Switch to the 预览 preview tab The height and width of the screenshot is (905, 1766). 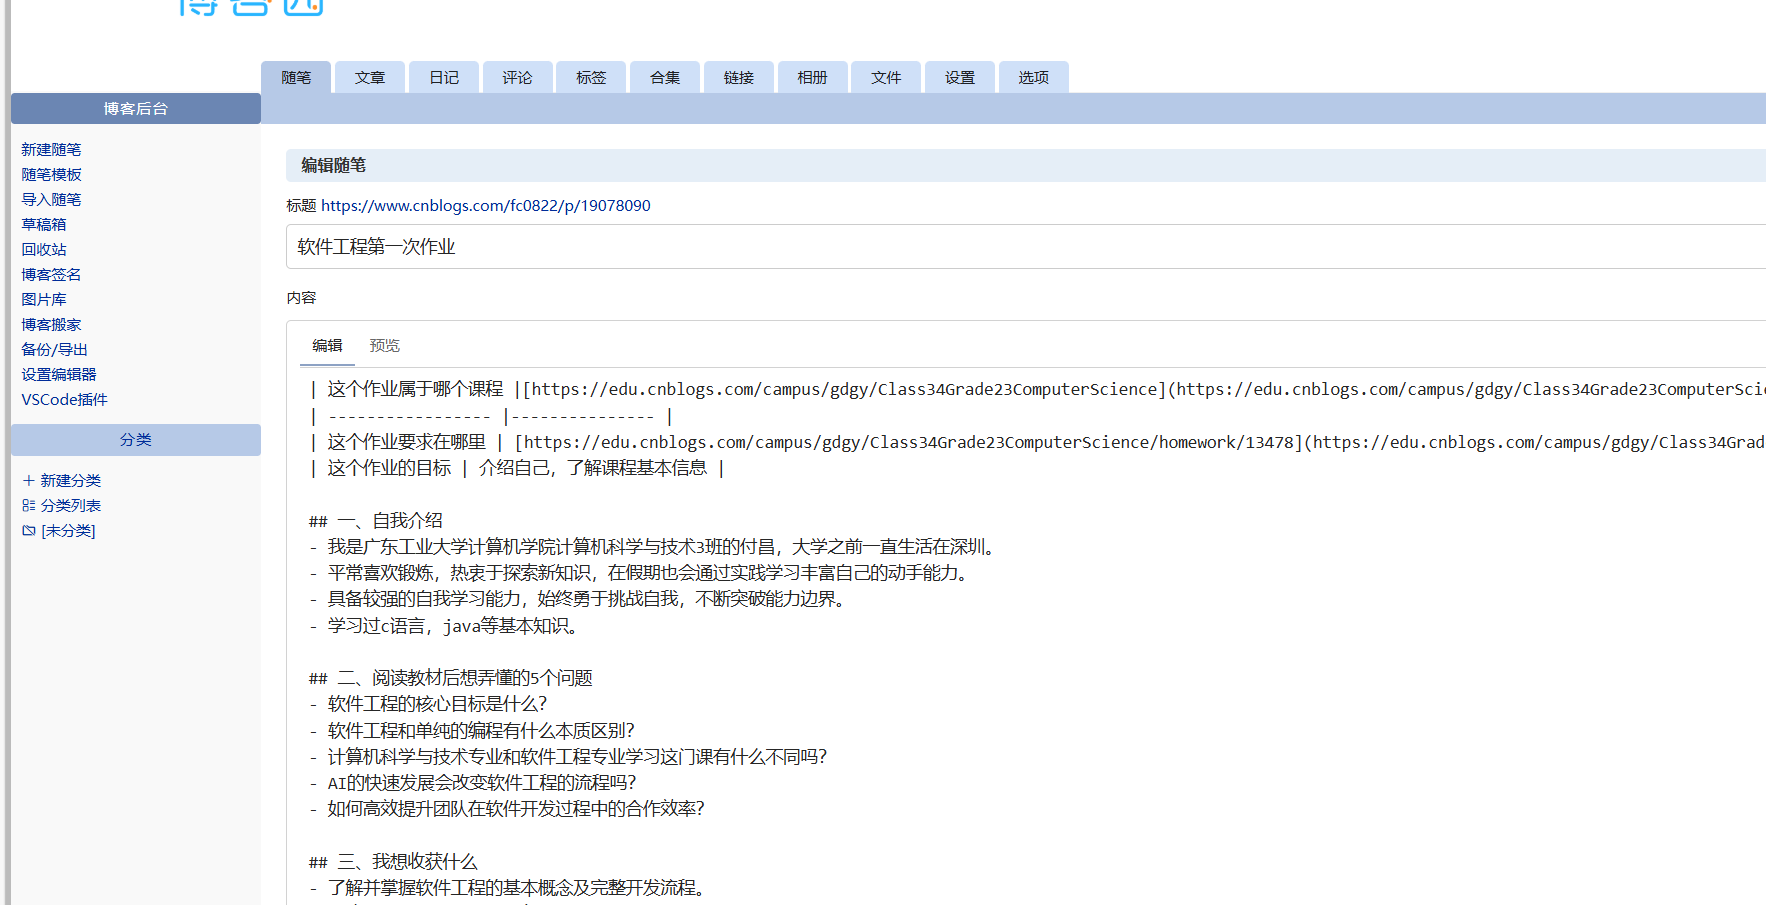click(x=384, y=345)
